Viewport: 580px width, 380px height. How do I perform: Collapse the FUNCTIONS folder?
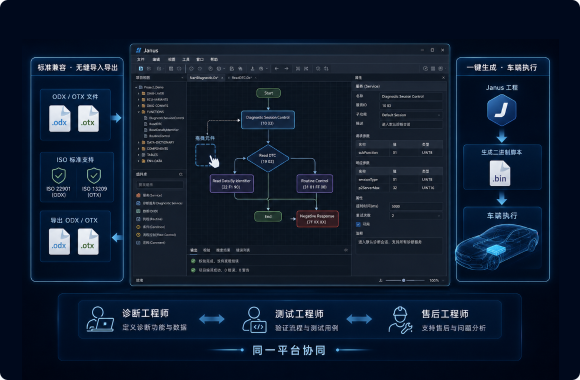pyautogui.click(x=139, y=112)
